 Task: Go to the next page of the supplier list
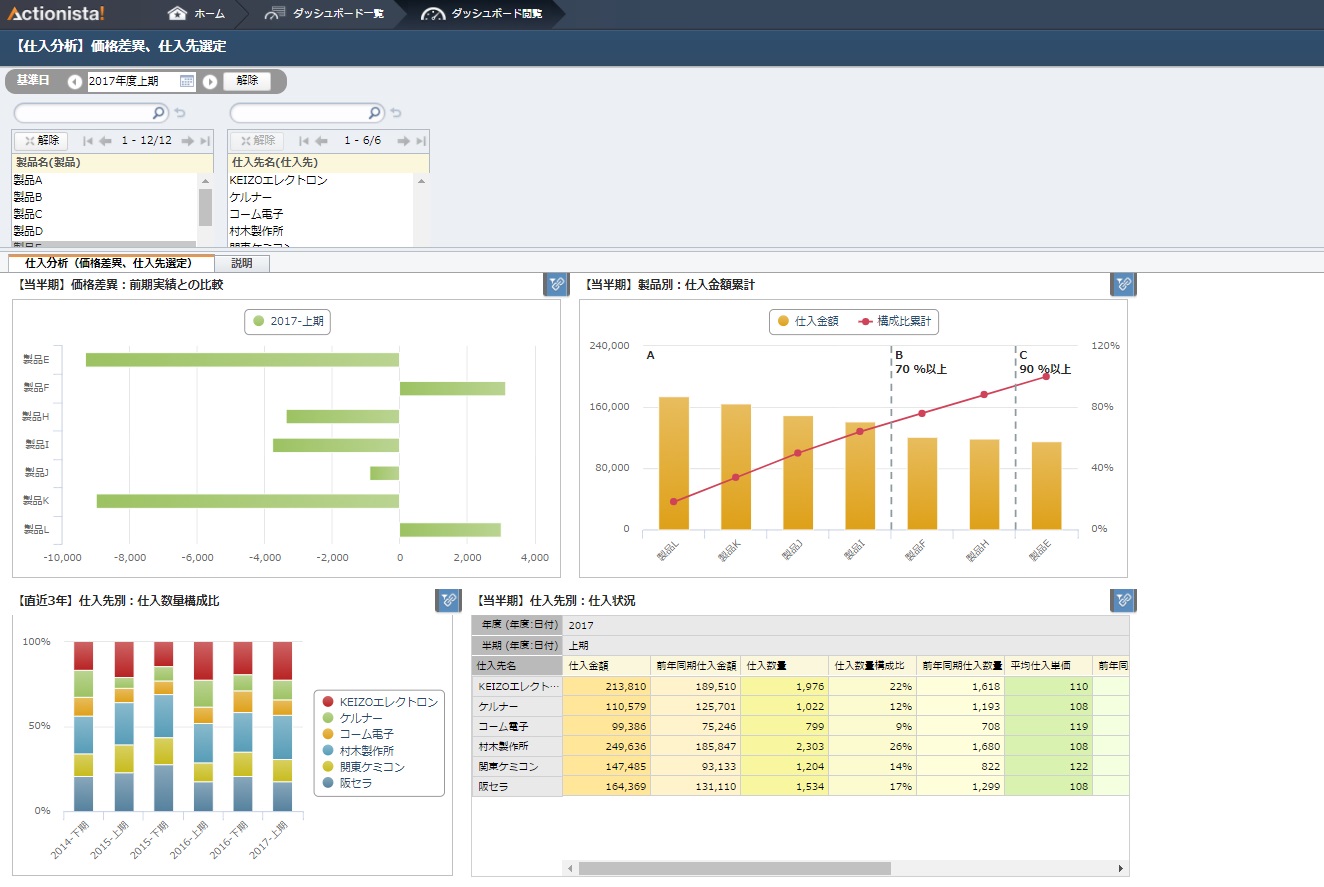click(404, 141)
